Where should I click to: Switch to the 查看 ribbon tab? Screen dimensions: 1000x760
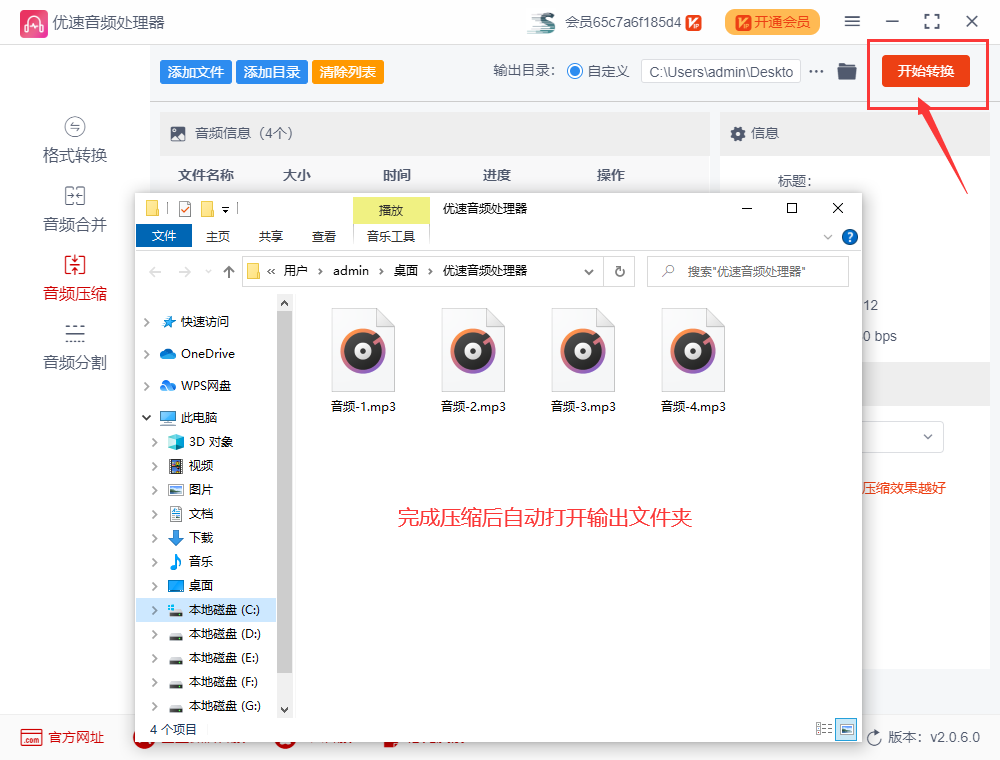coord(324,236)
